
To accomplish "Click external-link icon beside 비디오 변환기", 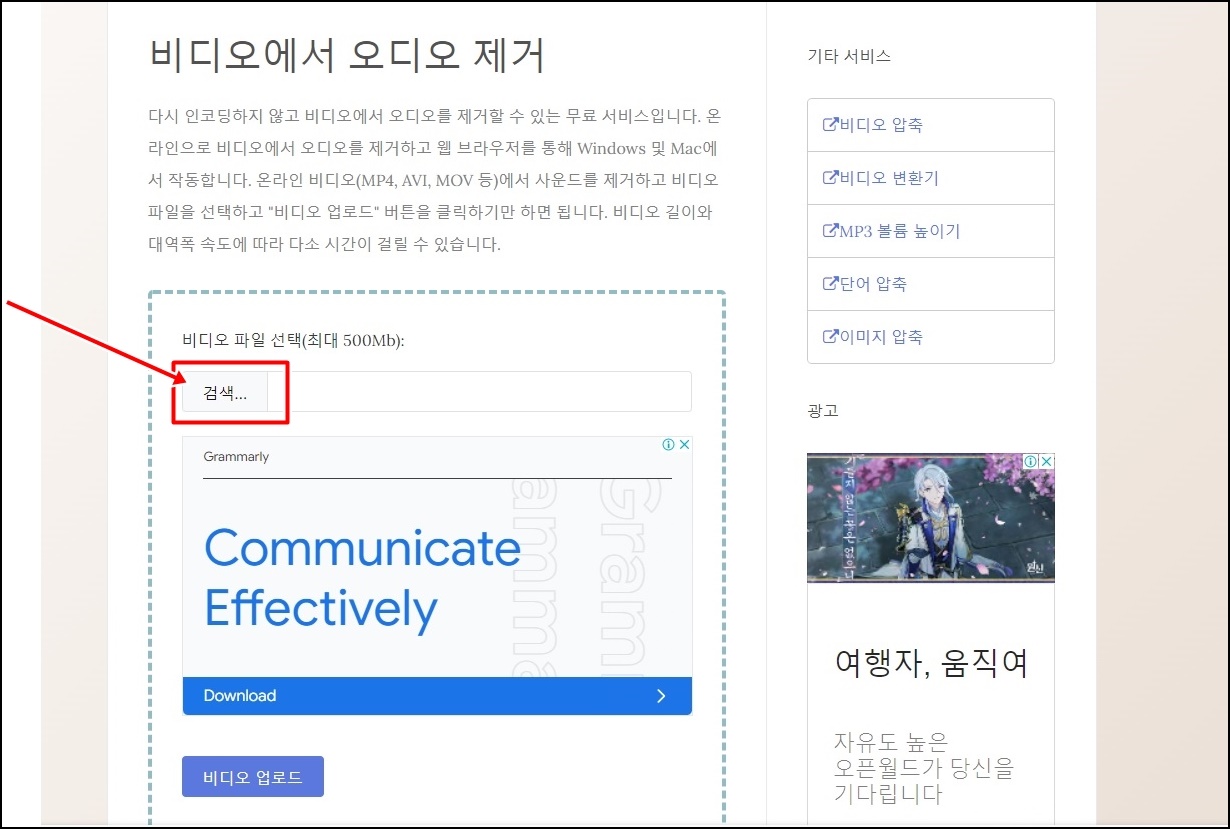I will pos(830,178).
